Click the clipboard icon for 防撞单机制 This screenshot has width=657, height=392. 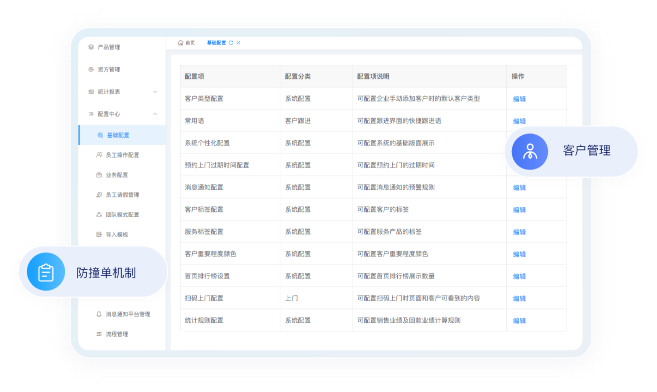[46, 272]
